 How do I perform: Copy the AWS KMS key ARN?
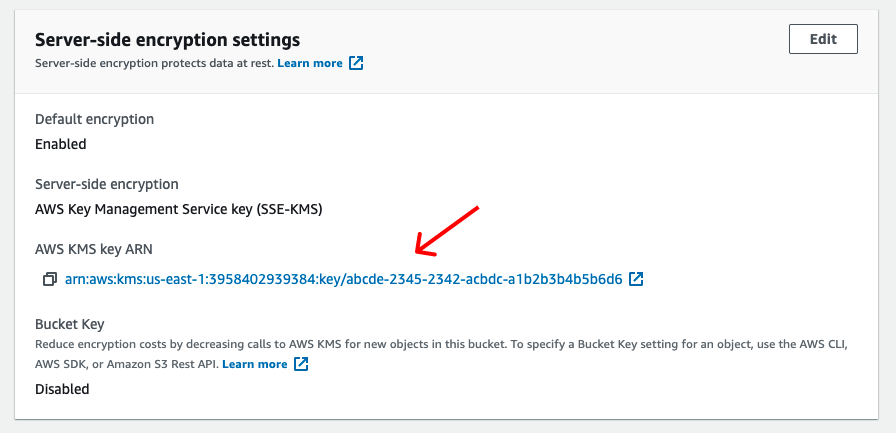50,279
